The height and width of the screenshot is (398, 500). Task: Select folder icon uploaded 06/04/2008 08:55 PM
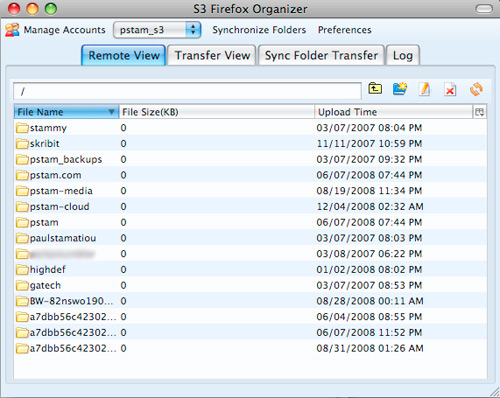coord(22,317)
